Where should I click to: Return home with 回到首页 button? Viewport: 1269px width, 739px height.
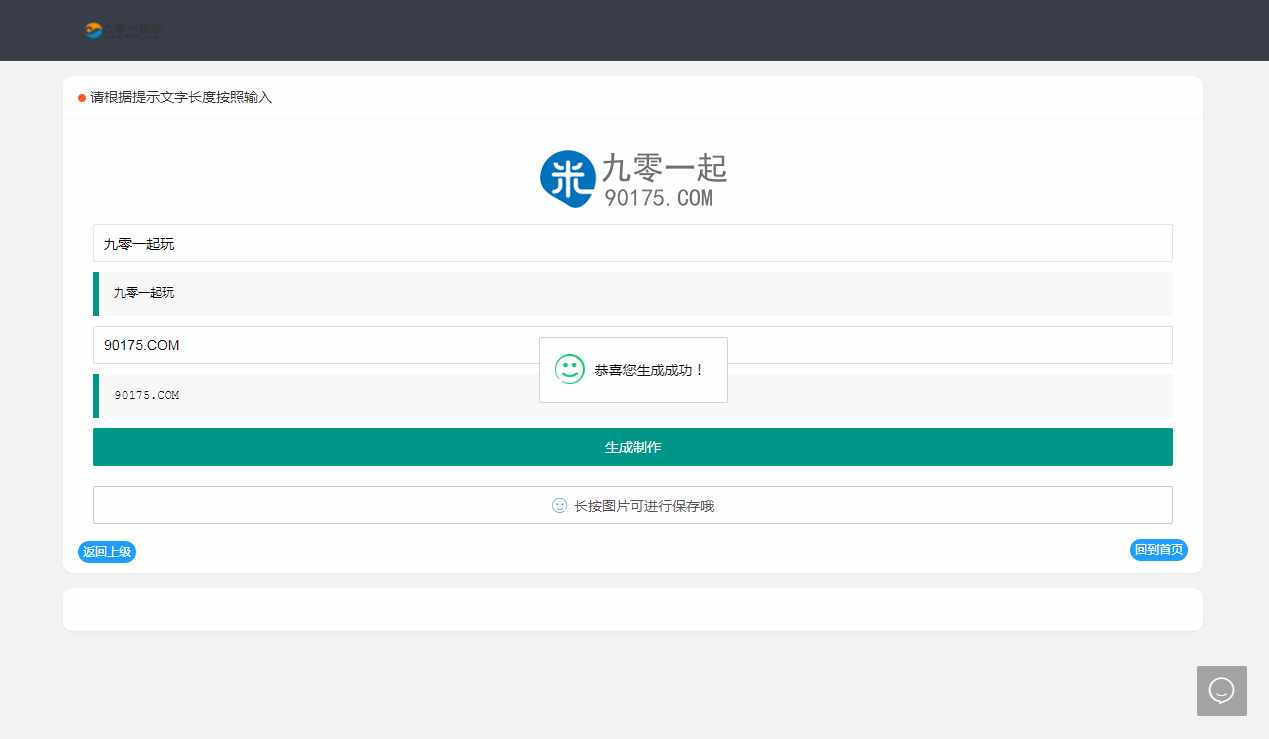click(1159, 550)
